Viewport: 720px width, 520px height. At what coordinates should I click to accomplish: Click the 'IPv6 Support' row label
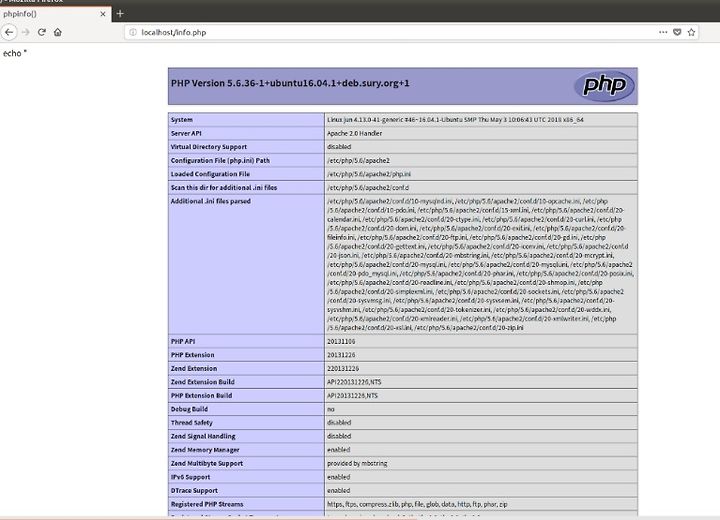[190, 477]
